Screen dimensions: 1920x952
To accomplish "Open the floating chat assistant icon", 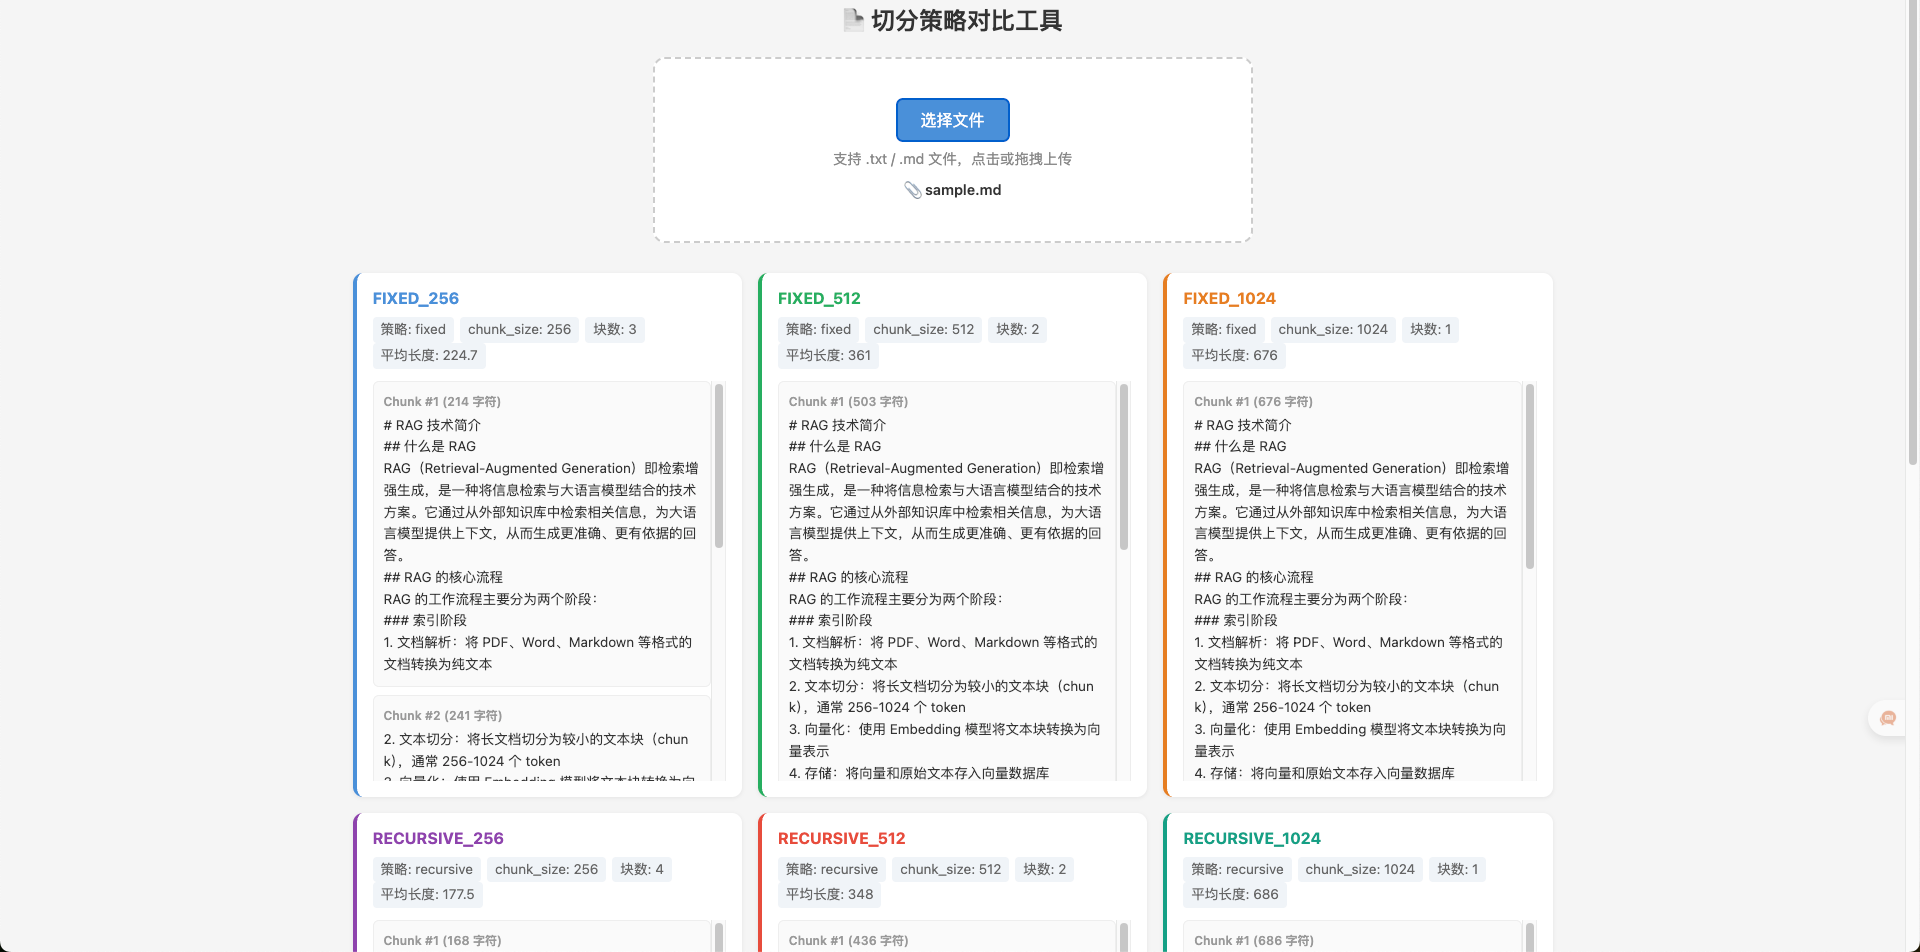I will [x=1888, y=718].
